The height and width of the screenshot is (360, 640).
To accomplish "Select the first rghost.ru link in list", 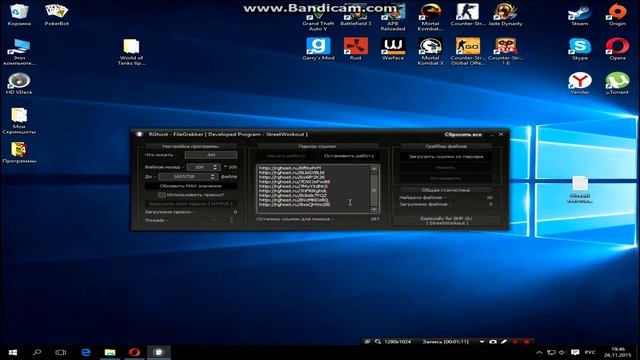I will pos(290,168).
